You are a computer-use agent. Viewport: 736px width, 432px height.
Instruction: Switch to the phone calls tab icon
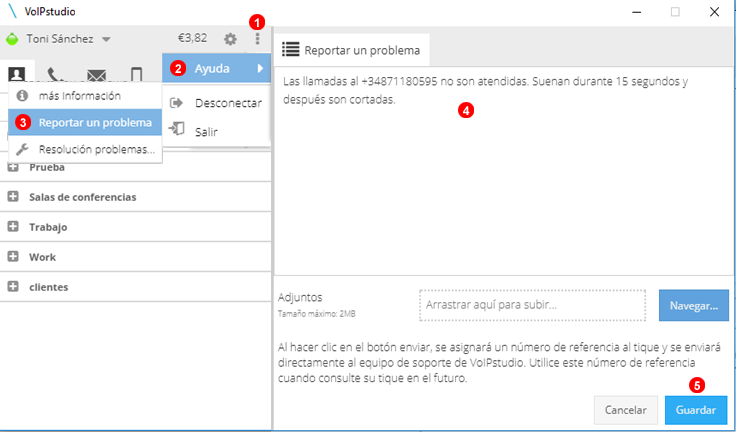(55, 75)
